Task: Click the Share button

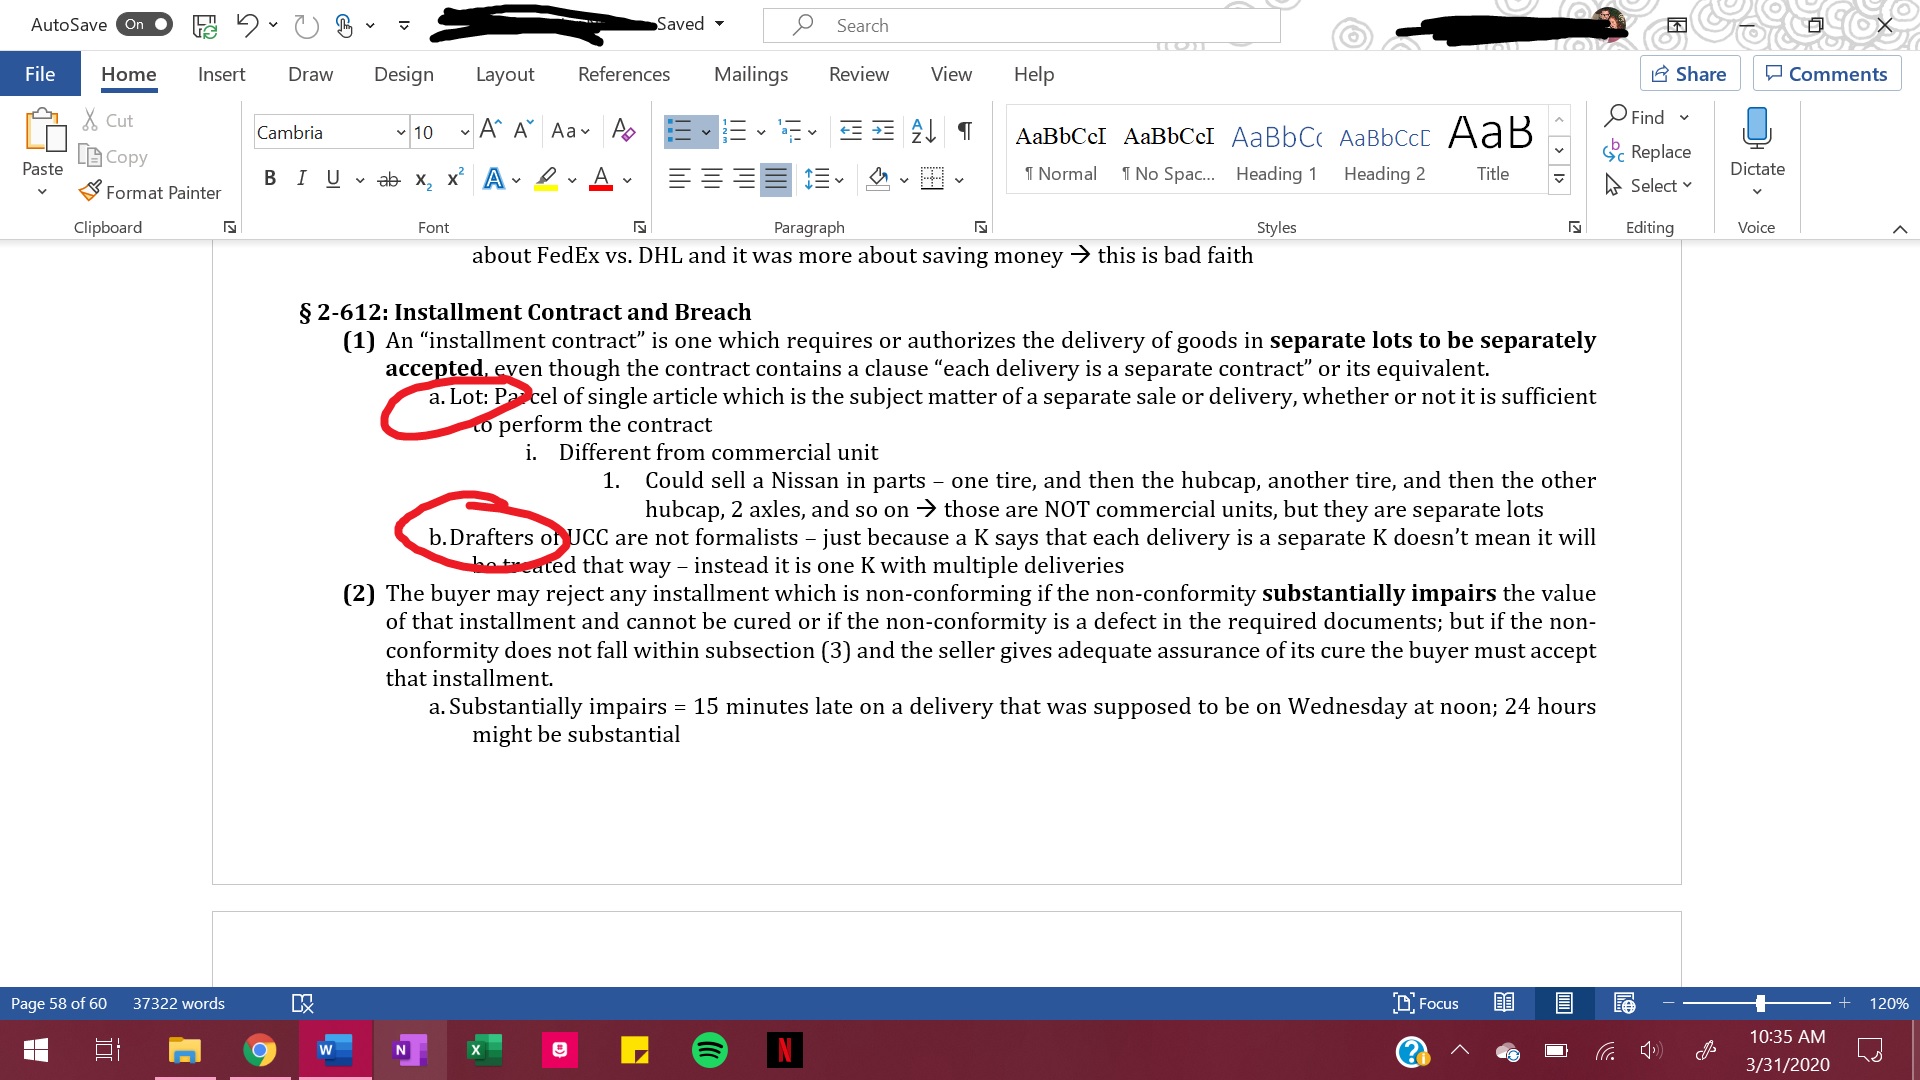Action: click(x=1689, y=74)
